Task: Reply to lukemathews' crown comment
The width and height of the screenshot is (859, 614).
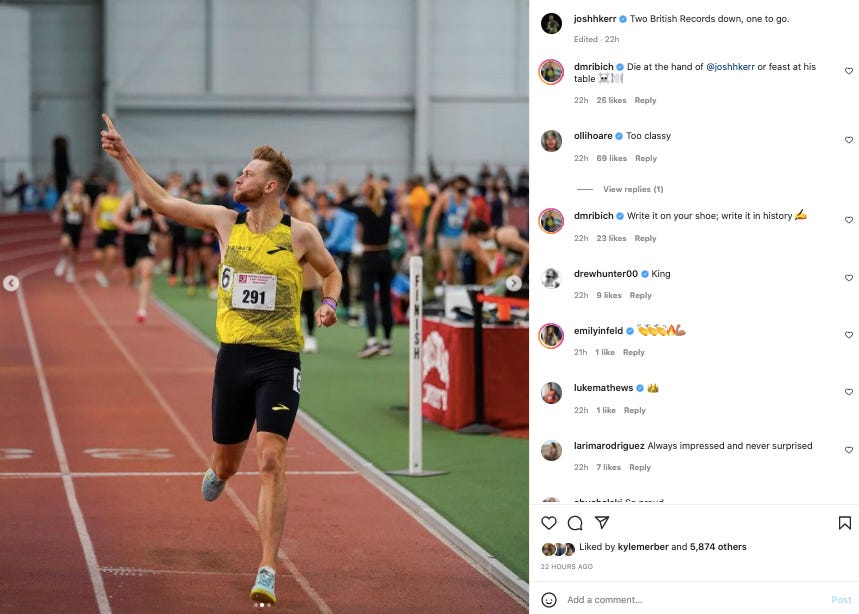Action: [x=634, y=410]
